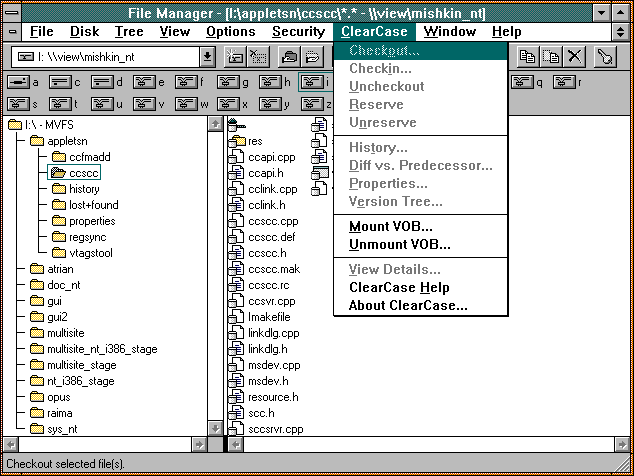Click the copy files toolbar icon
Viewport: 634px width, 476px height.
tap(527, 57)
